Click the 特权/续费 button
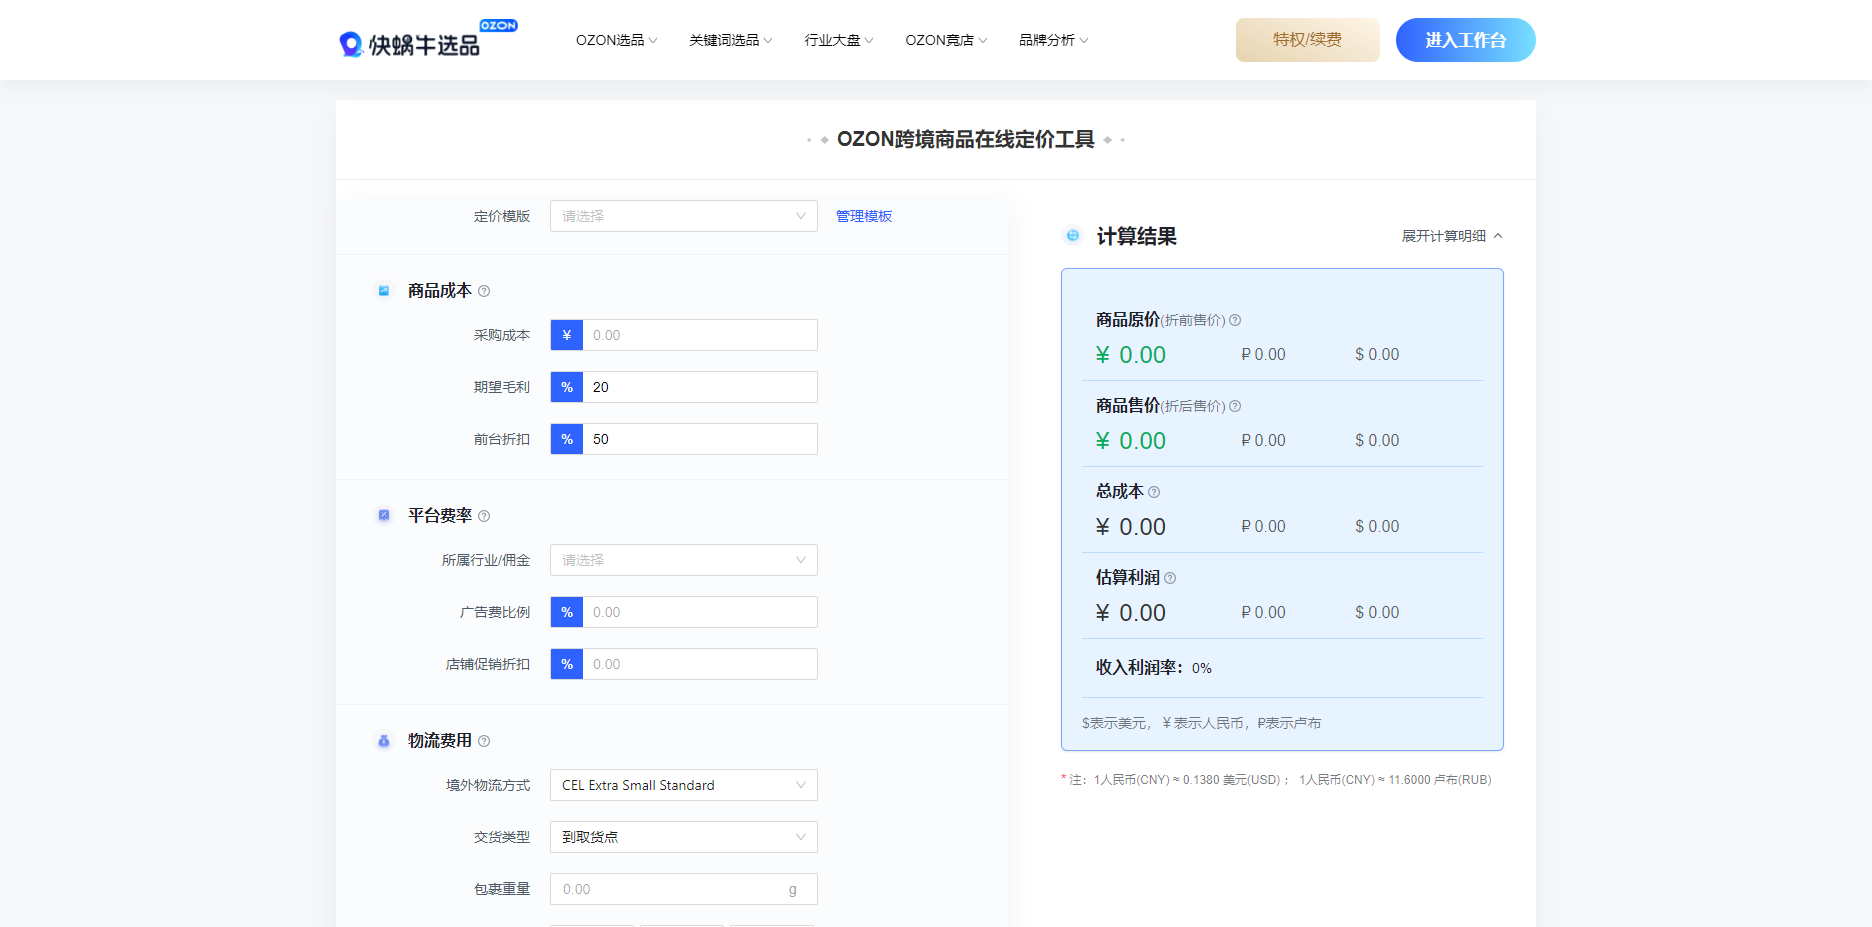Screen dimensions: 1872x927 (1308, 40)
